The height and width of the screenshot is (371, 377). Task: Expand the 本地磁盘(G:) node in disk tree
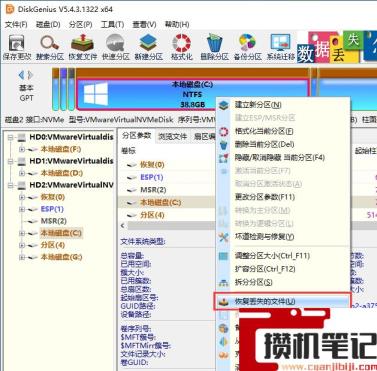(x=22, y=257)
